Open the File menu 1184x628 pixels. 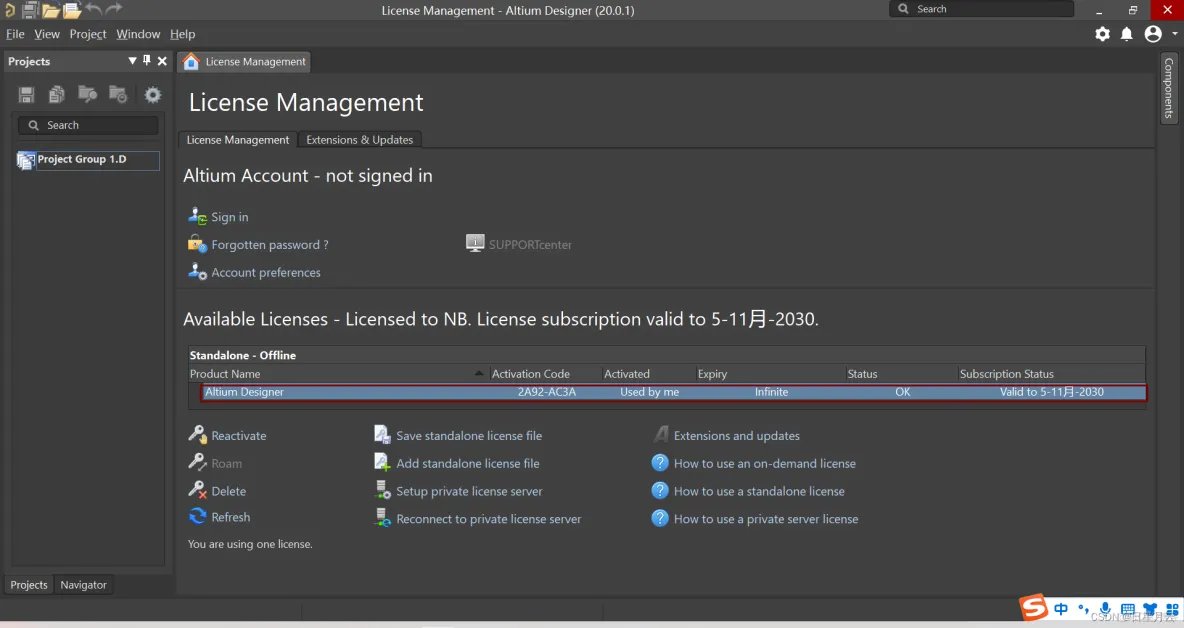[x=15, y=34]
